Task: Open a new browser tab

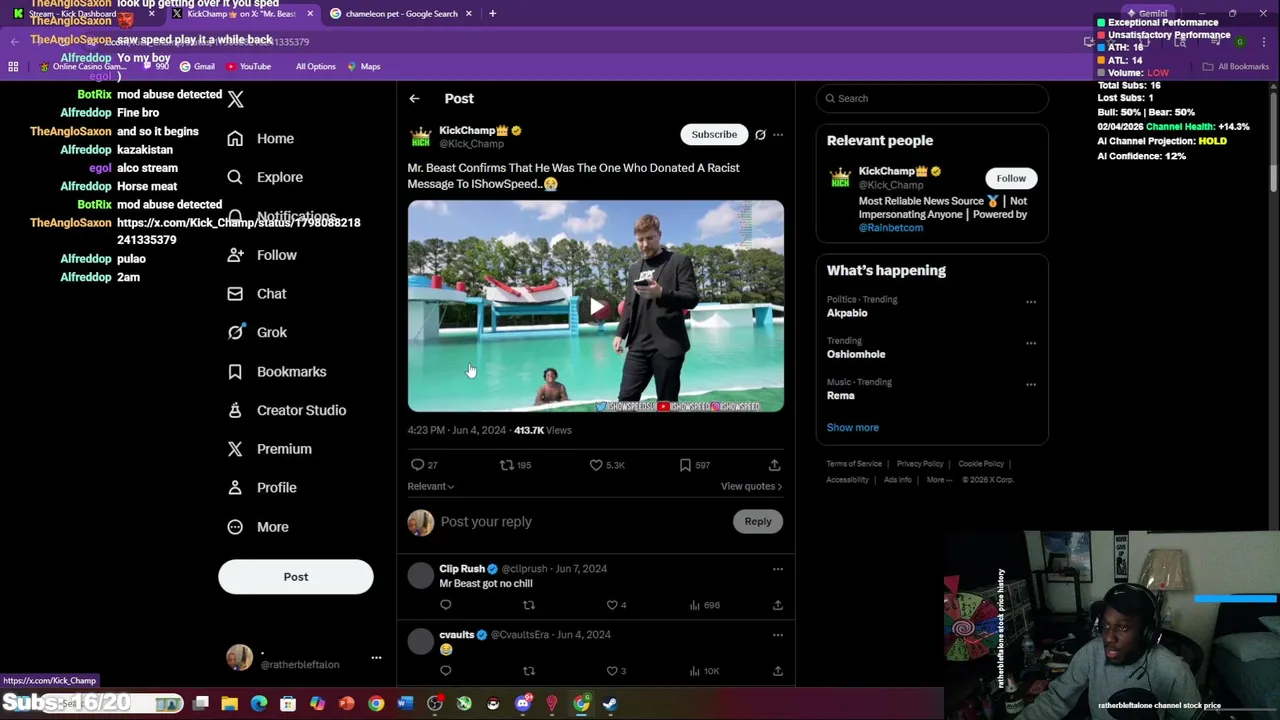Action: pyautogui.click(x=492, y=14)
